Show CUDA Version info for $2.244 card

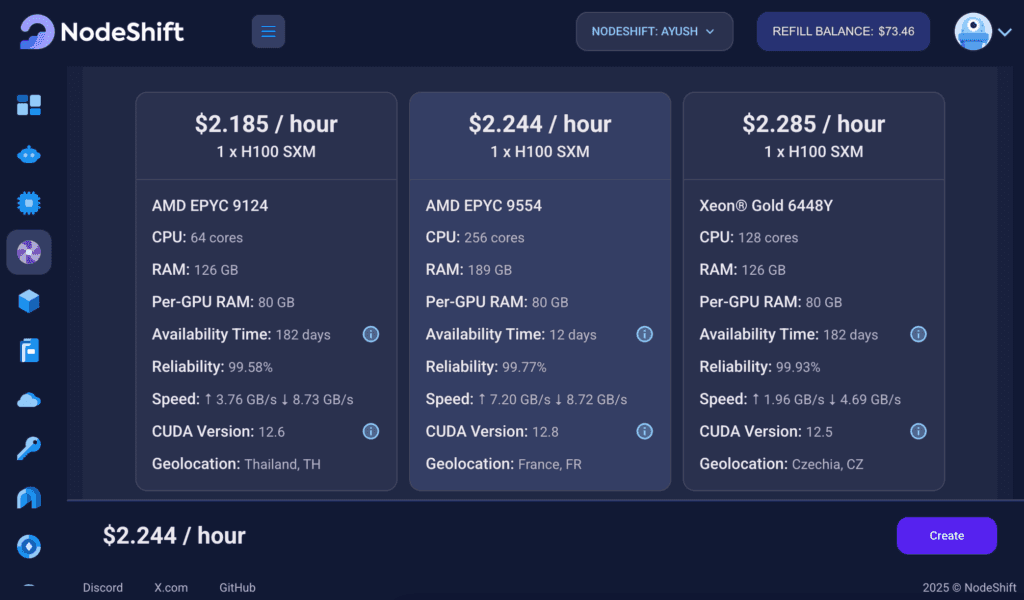point(645,432)
